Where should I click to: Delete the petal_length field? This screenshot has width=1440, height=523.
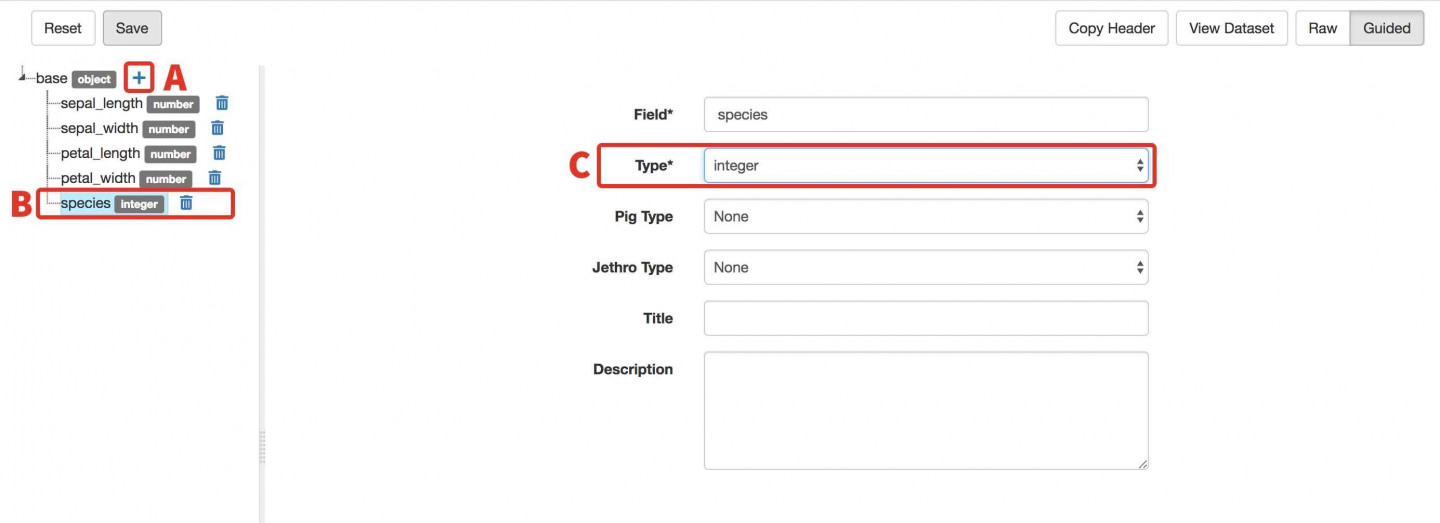tap(219, 153)
